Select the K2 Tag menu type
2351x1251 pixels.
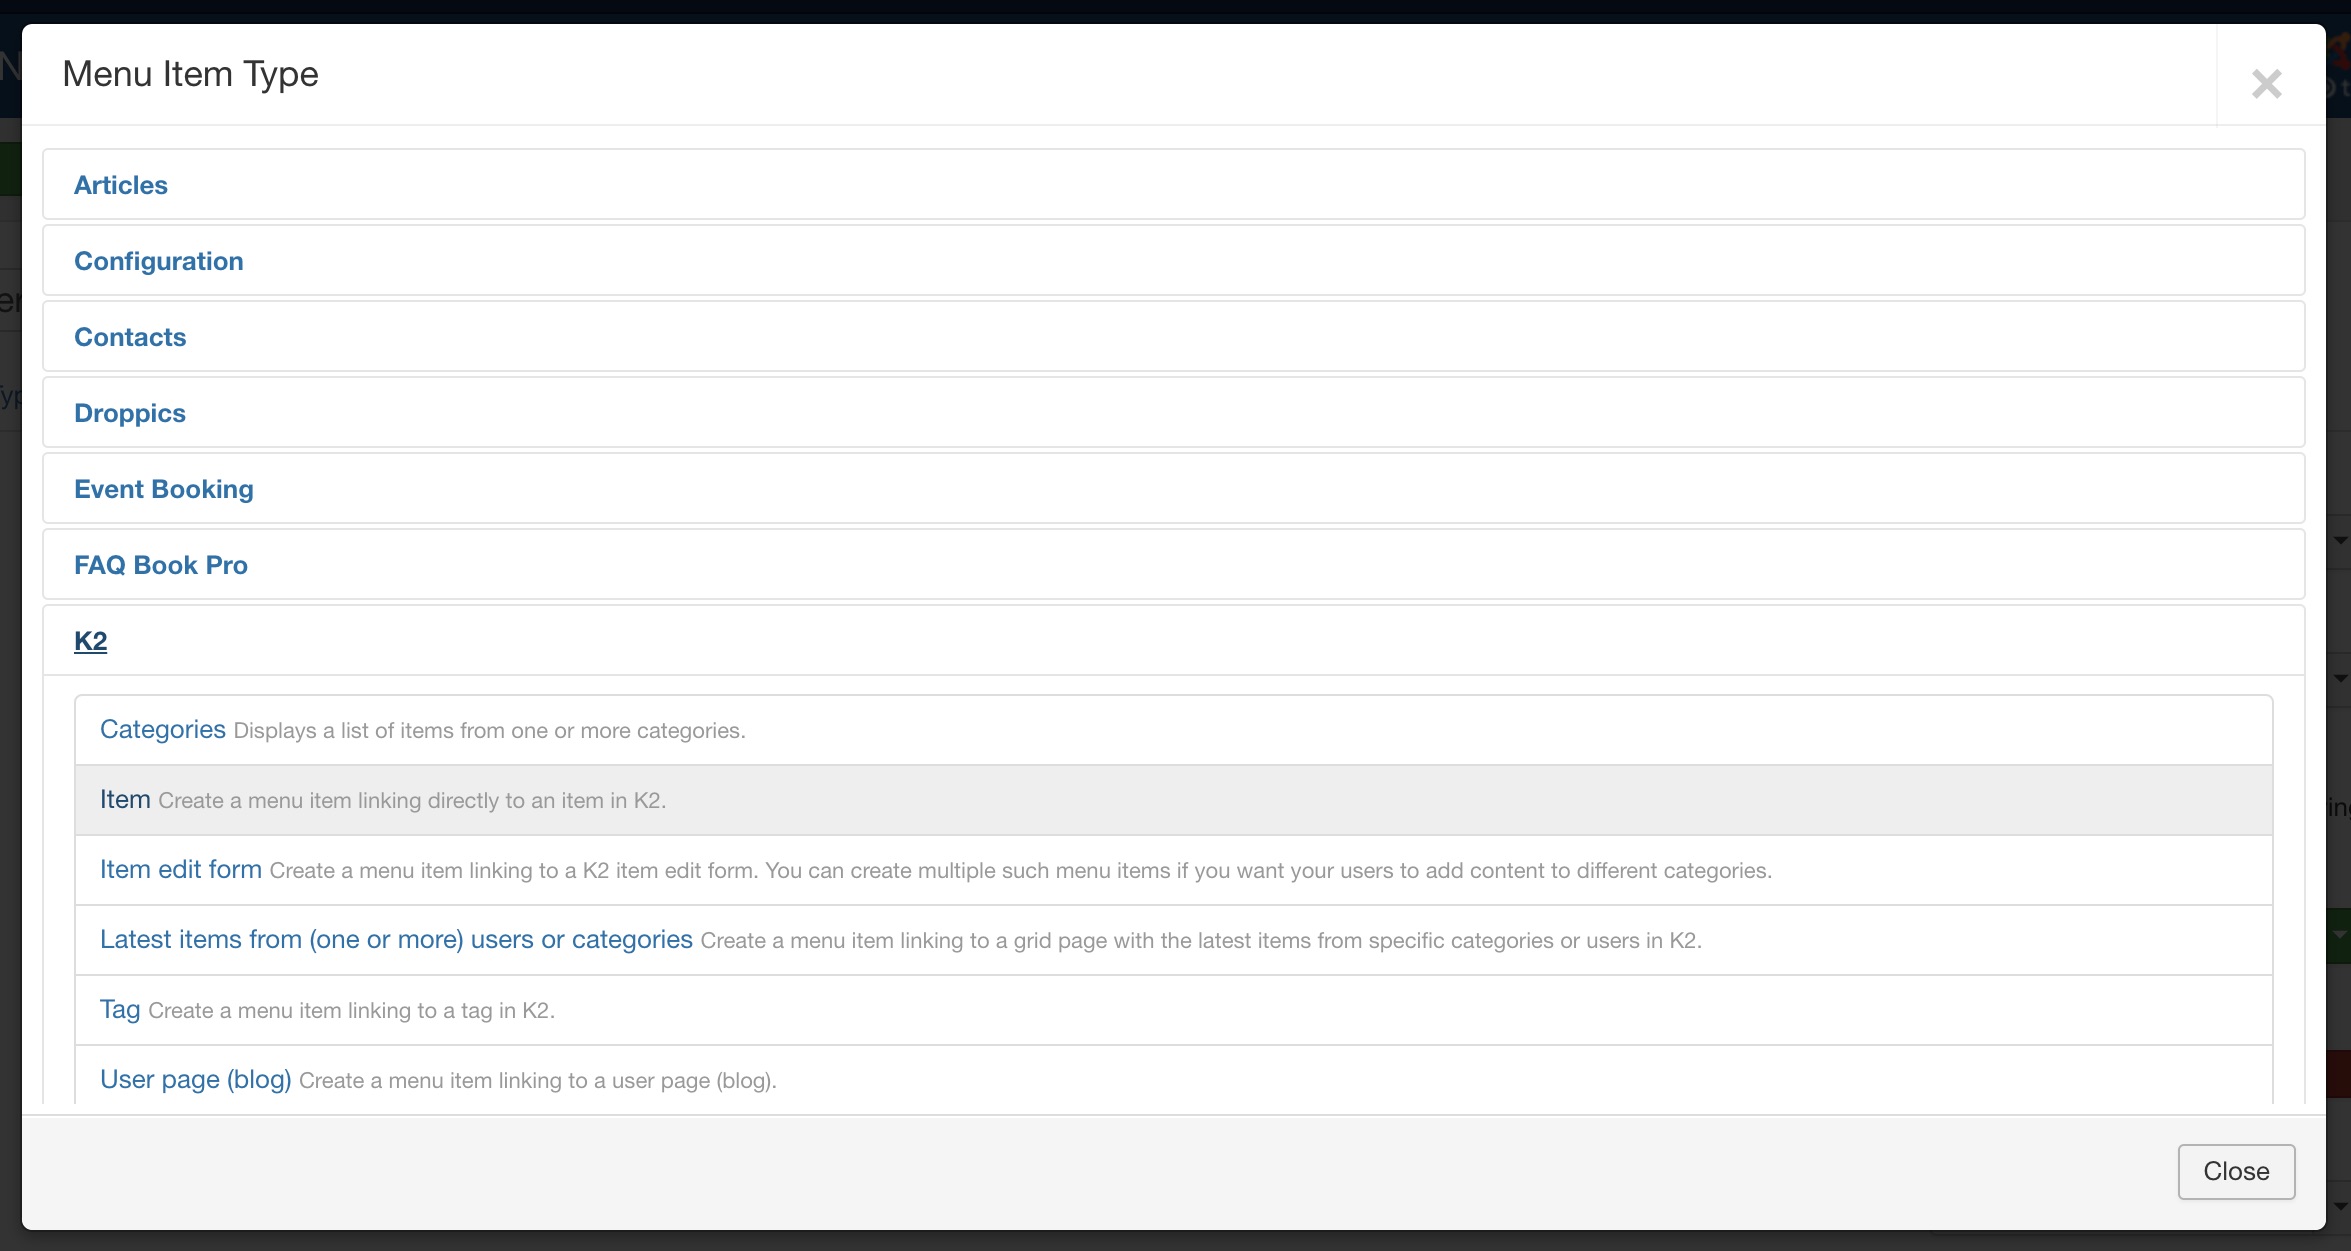[1174, 1010]
